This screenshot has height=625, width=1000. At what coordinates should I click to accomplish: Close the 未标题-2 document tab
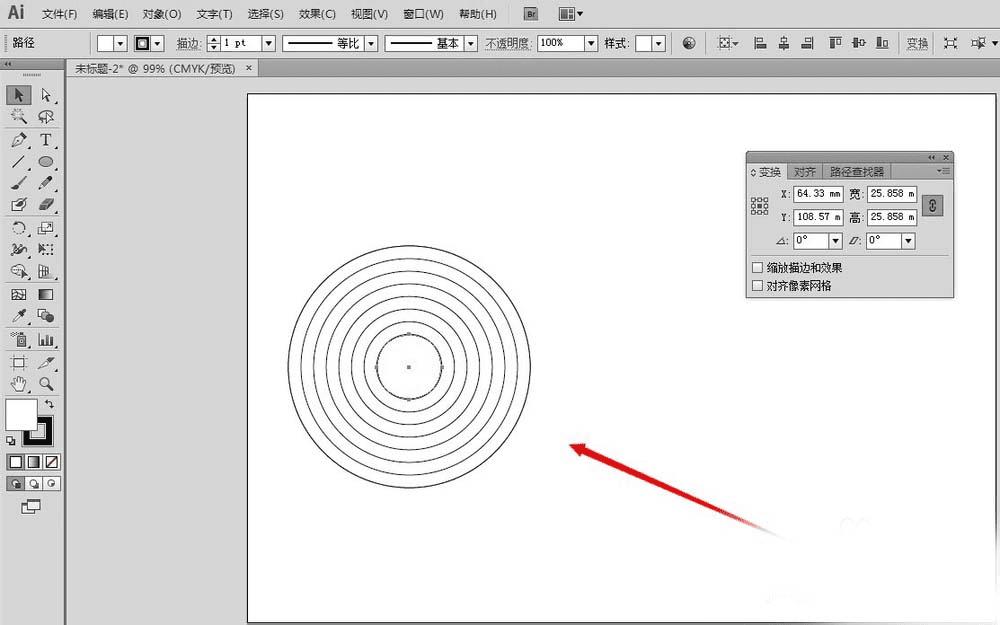249,68
